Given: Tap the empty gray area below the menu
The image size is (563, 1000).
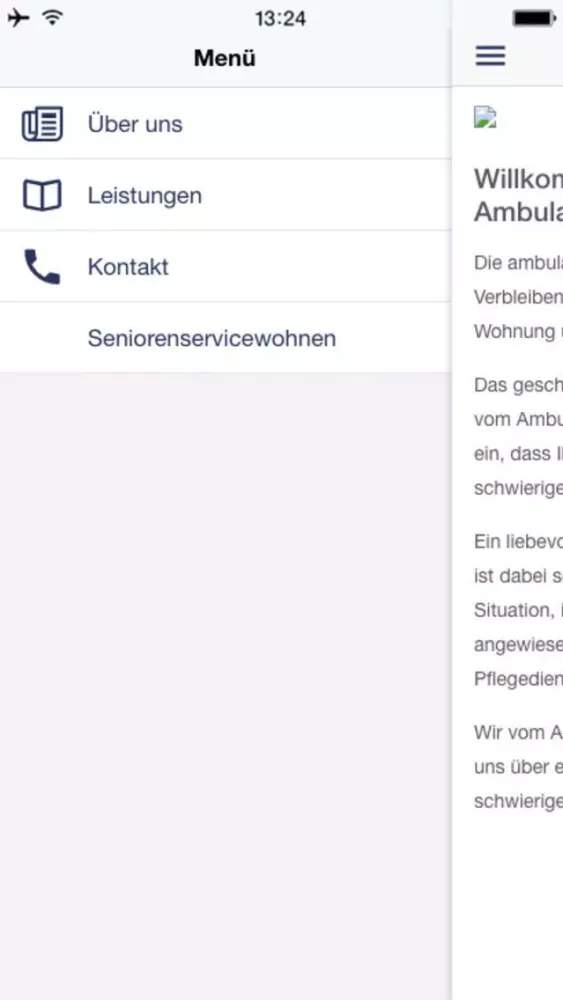Looking at the screenshot, I should click(x=225, y=686).
